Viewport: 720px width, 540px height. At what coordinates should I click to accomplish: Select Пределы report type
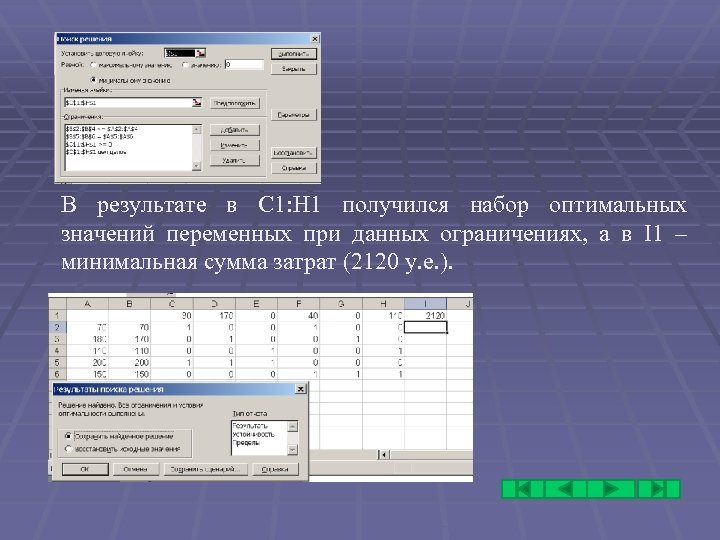246,443
